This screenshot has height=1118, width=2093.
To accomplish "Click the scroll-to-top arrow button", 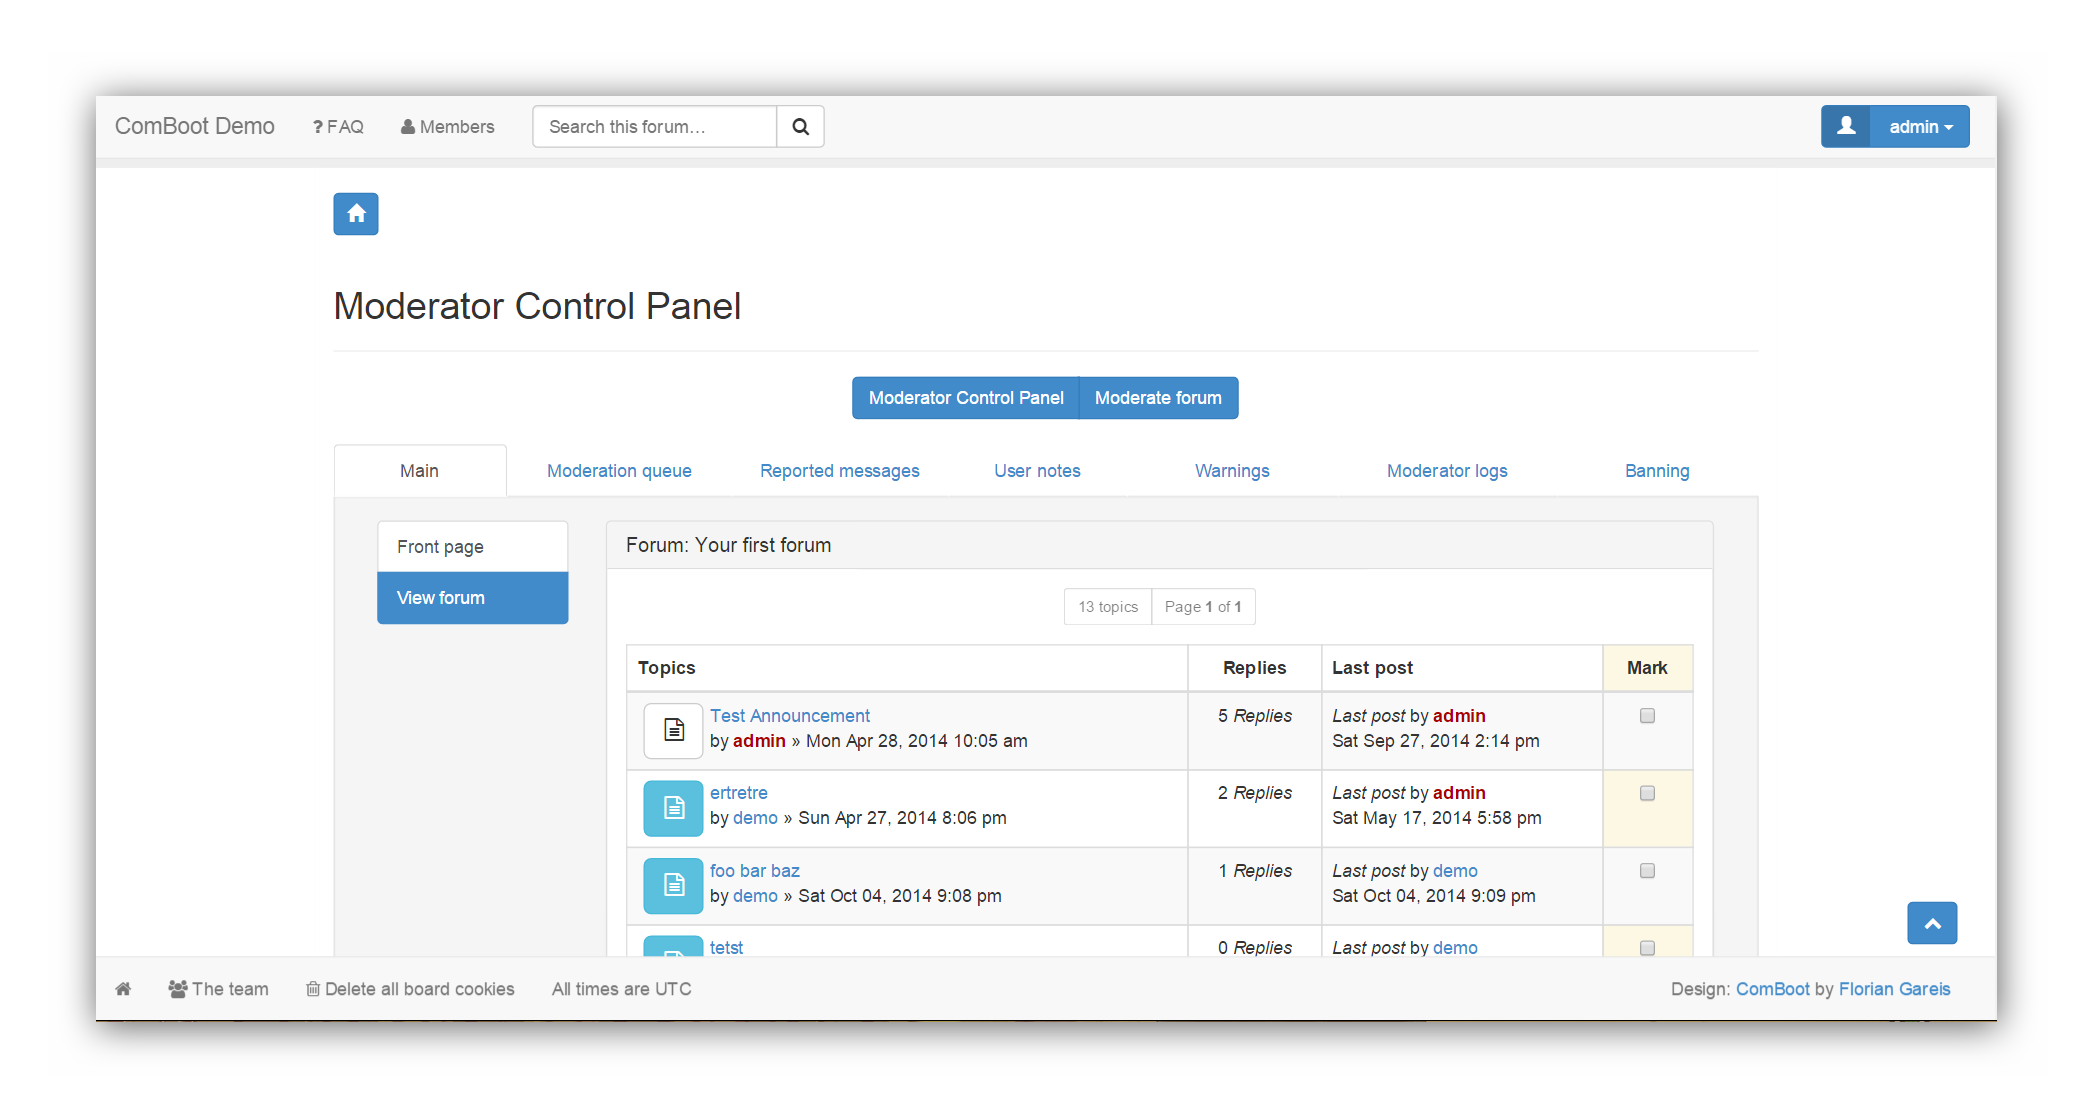I will (x=1932, y=923).
